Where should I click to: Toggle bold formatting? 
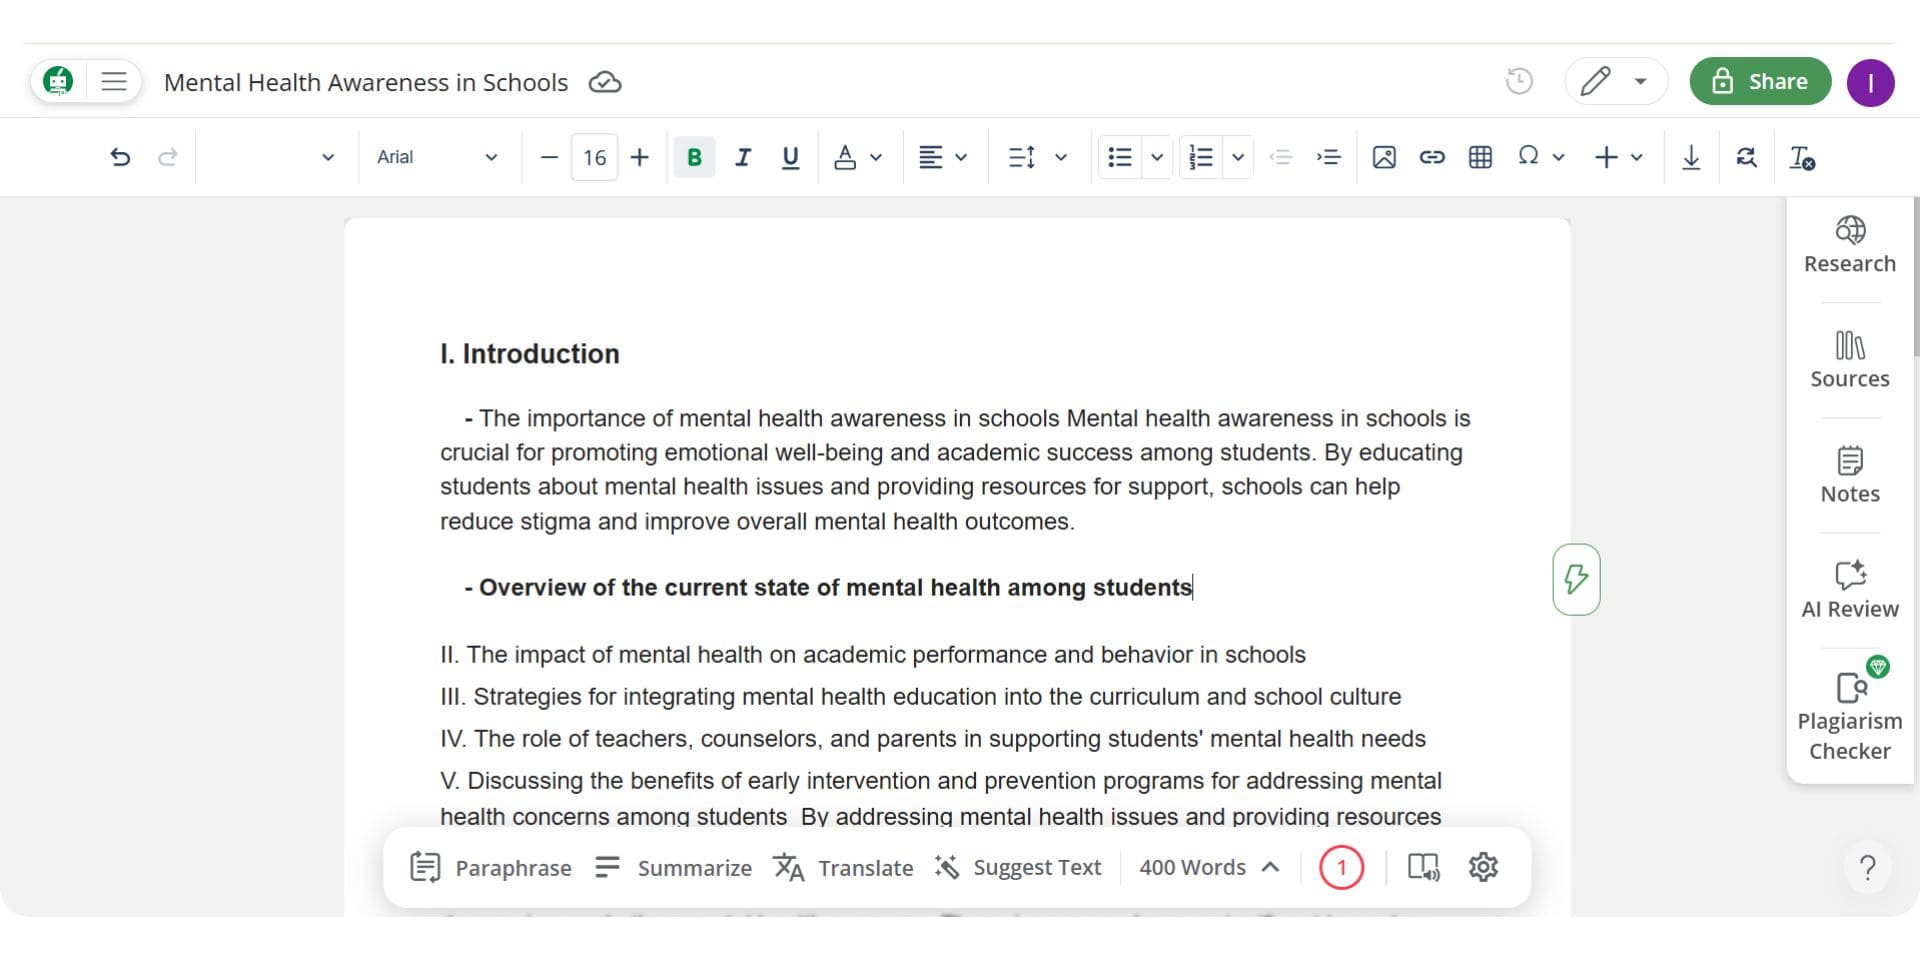point(694,157)
